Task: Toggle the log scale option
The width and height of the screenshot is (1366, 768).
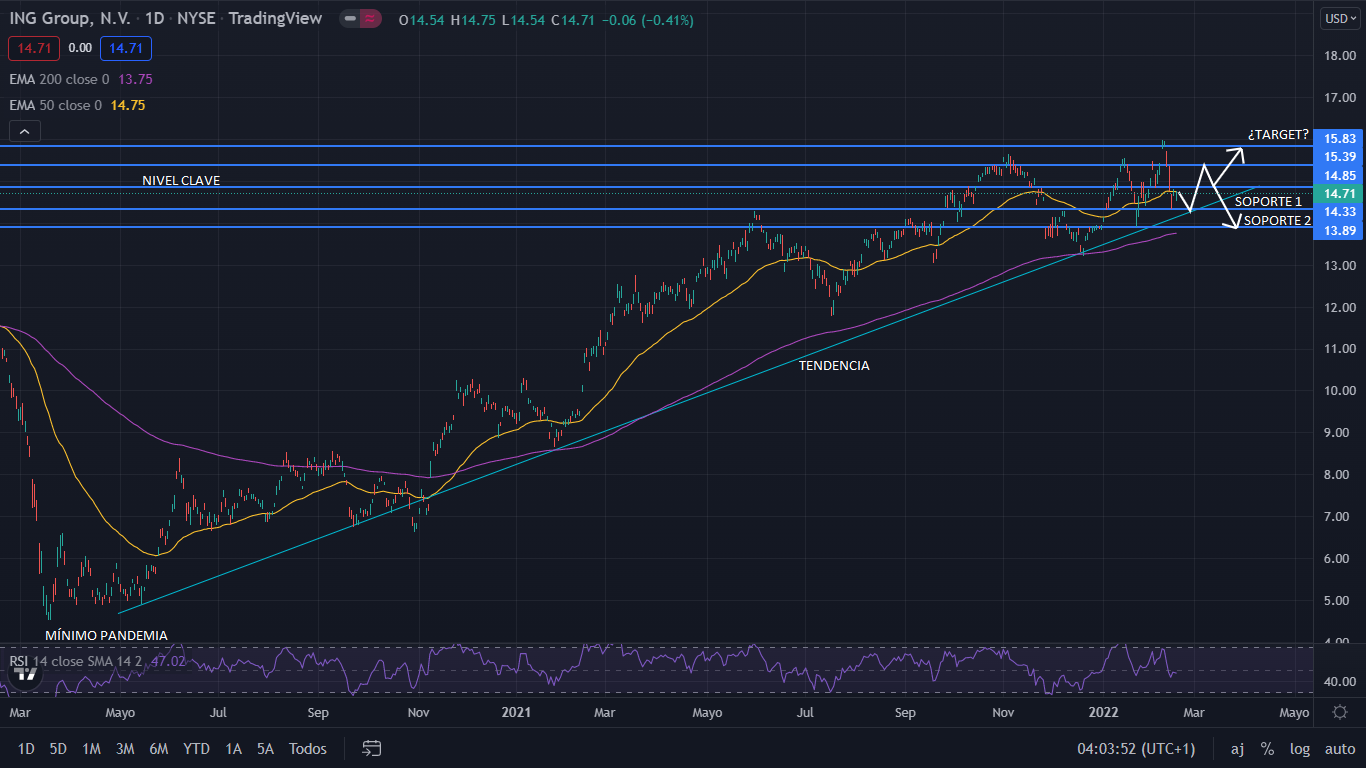Action: (x=1299, y=748)
